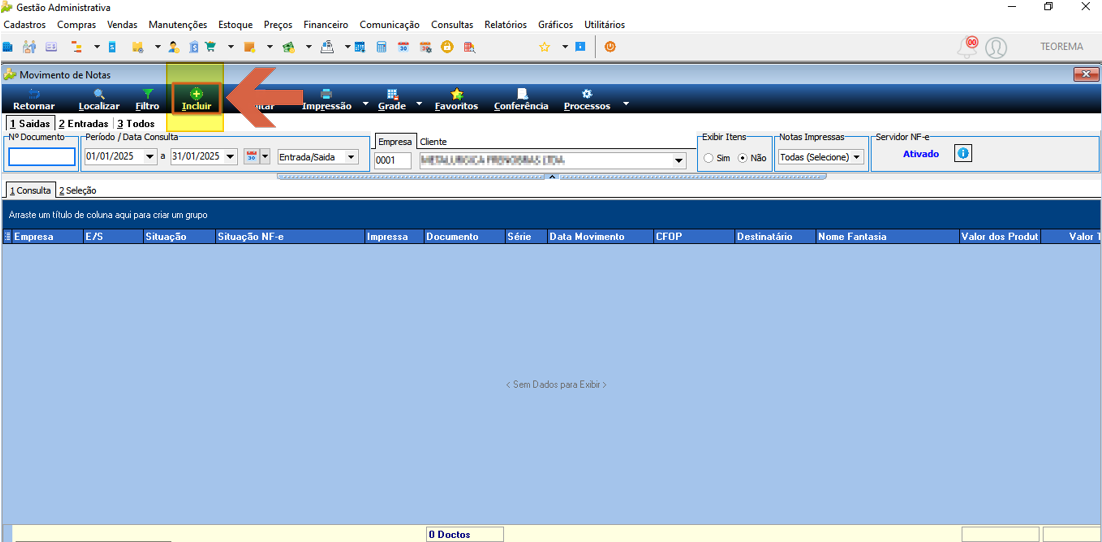
Task: Open the Notas Impressas Todas (Selecione) dropdown
Action: pyautogui.click(x=819, y=157)
